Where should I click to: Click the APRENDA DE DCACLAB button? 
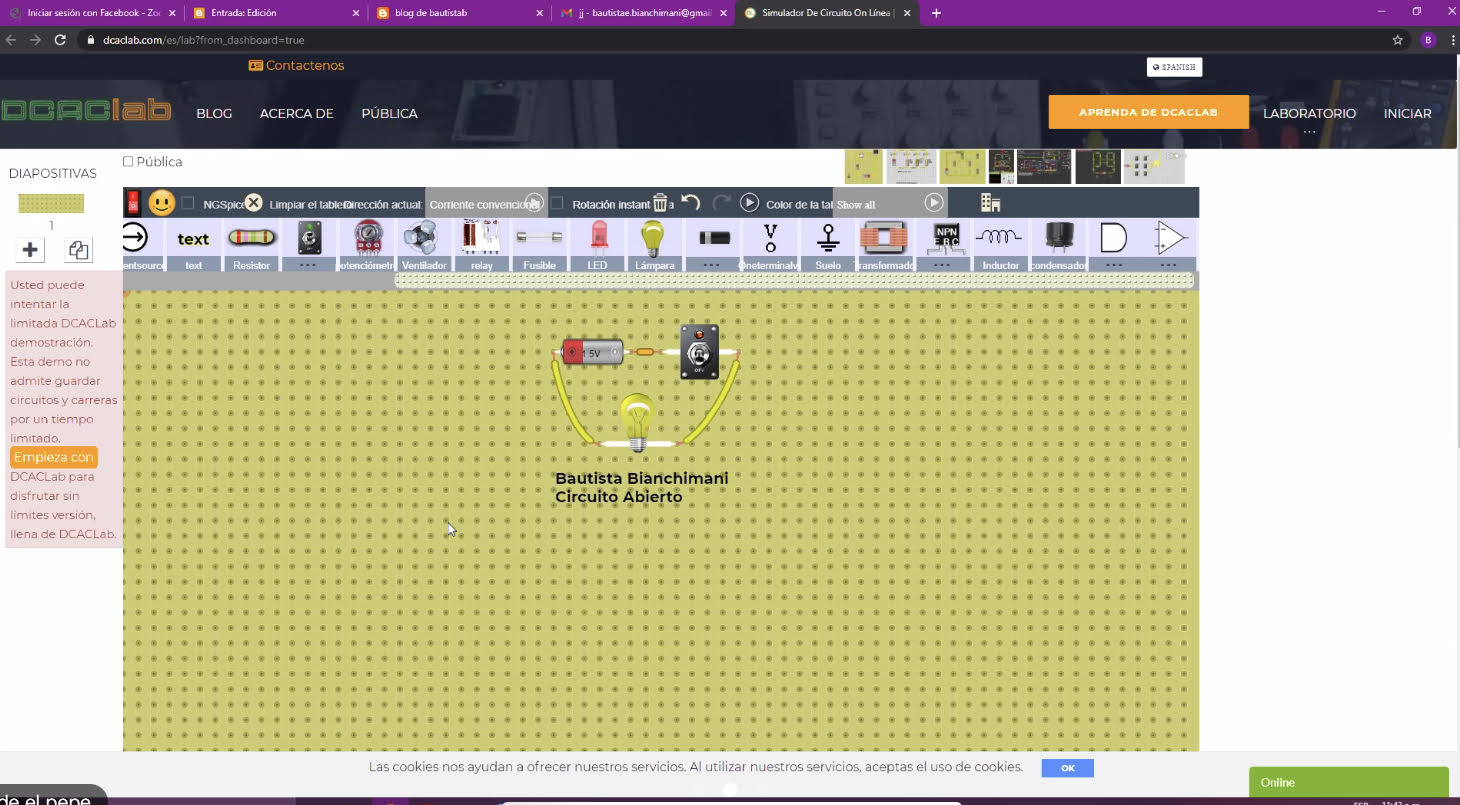[1148, 112]
